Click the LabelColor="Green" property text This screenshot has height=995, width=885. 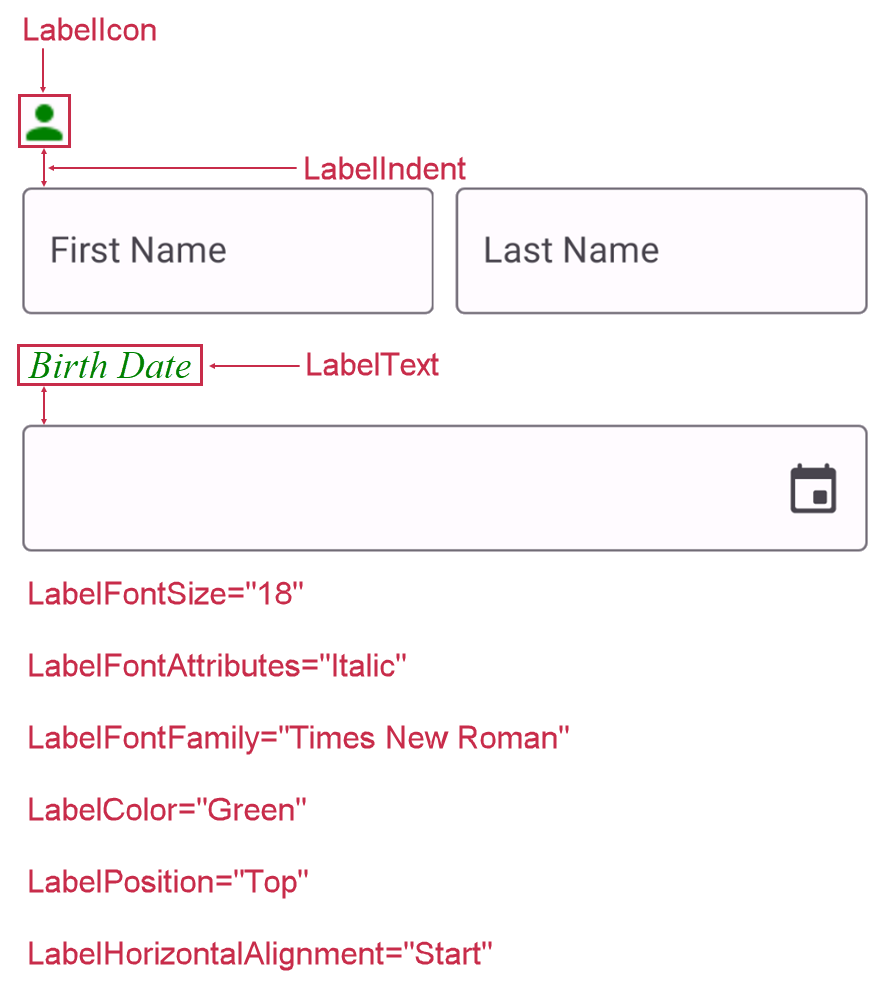click(167, 810)
